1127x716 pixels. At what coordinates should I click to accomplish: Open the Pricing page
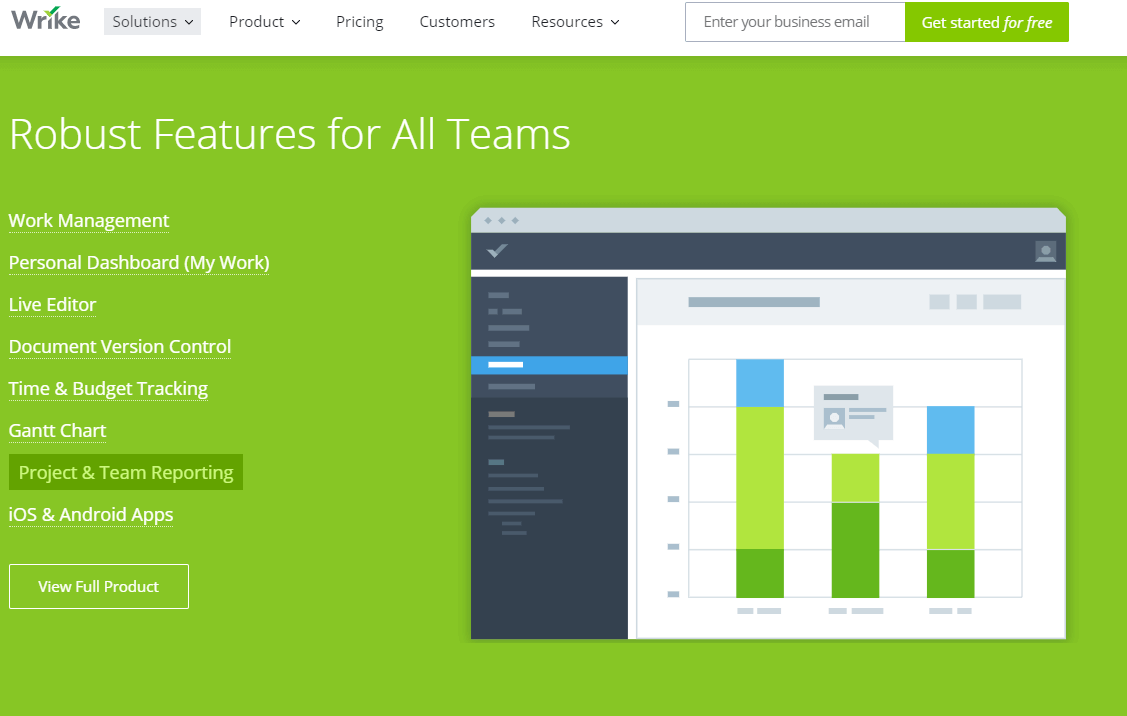pos(359,21)
